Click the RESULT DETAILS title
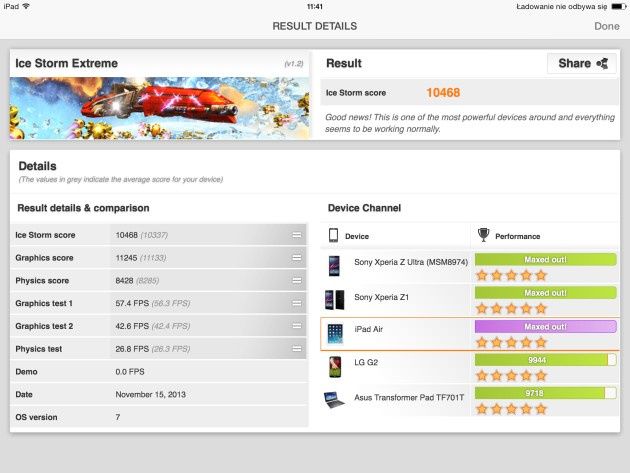This screenshot has width=630, height=473. (x=315, y=26)
